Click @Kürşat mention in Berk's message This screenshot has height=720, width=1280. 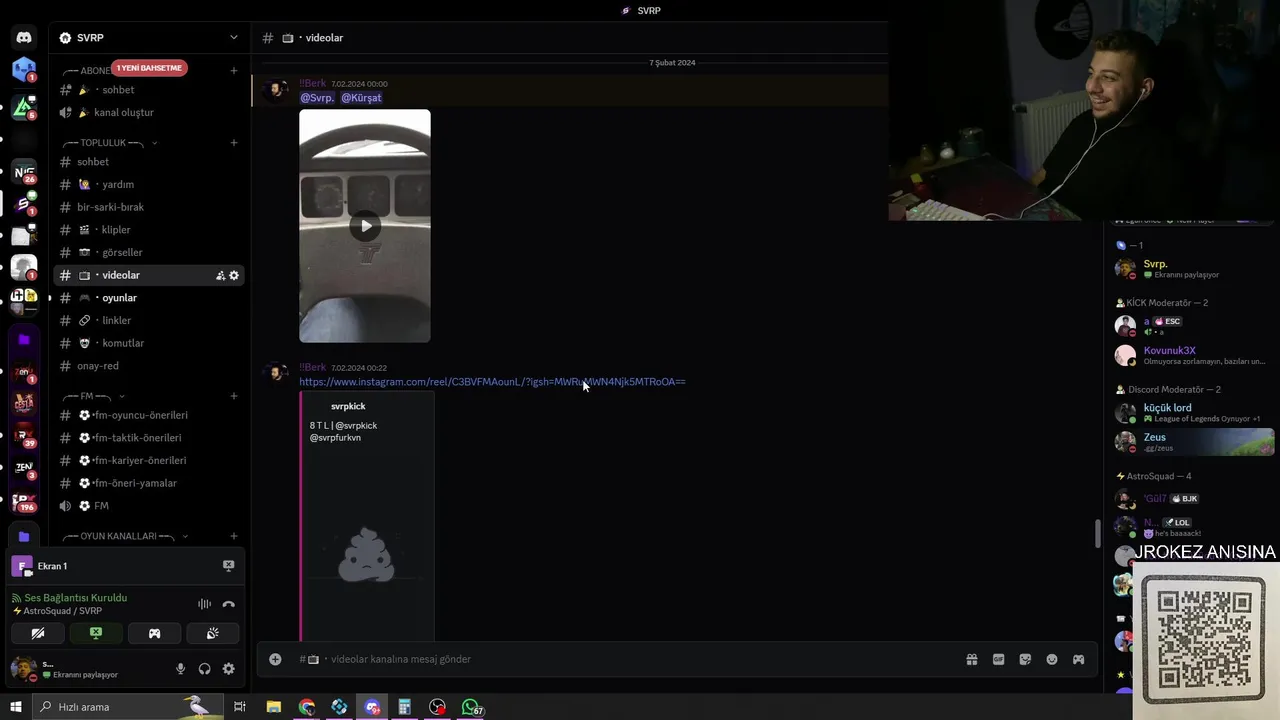[x=361, y=98]
